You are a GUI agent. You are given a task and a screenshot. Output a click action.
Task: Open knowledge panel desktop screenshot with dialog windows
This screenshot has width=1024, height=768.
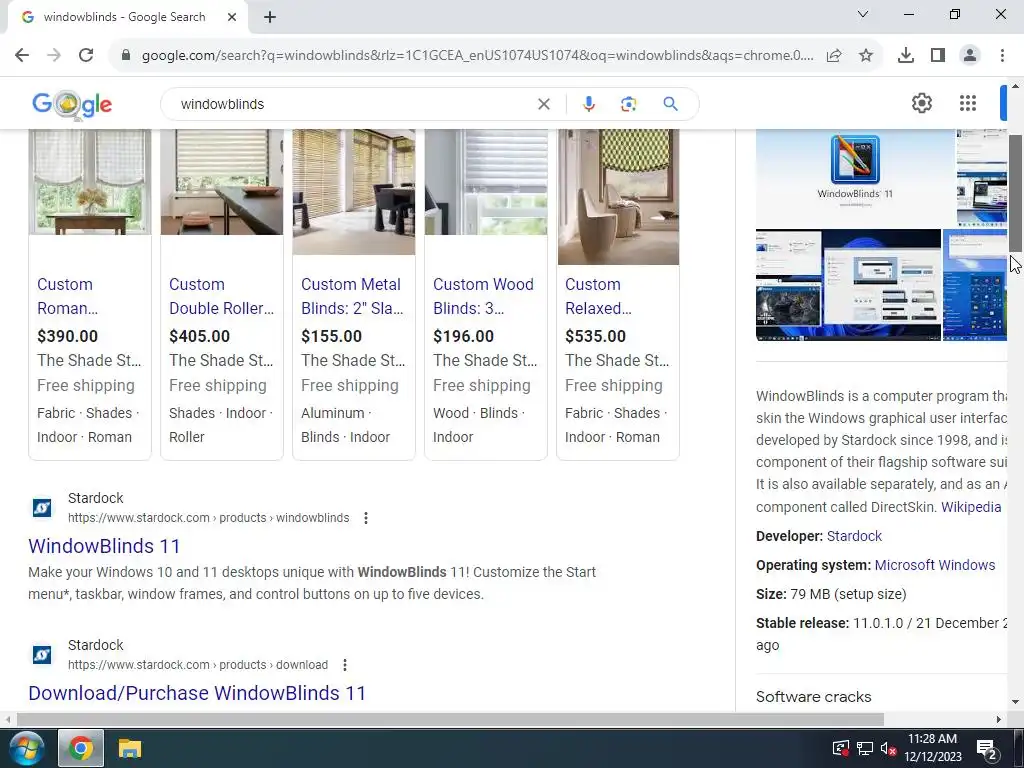[x=881, y=285]
